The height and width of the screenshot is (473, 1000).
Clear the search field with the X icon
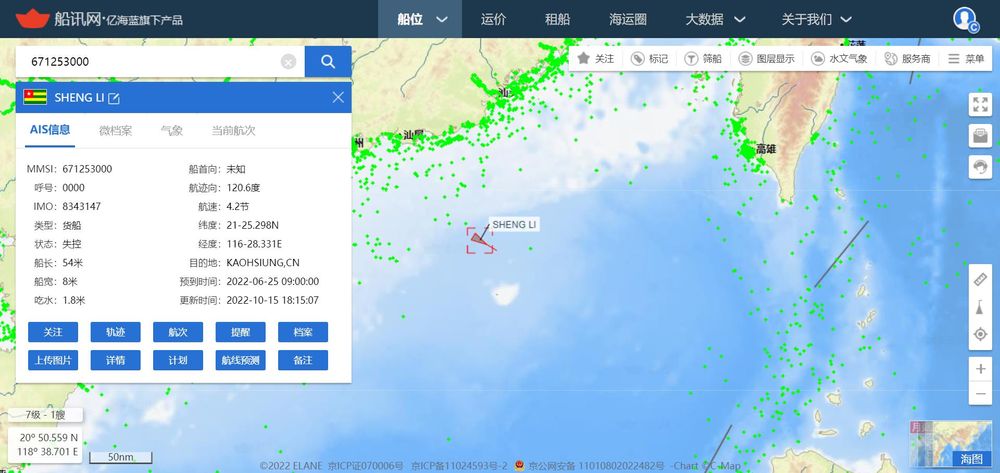[x=288, y=62]
